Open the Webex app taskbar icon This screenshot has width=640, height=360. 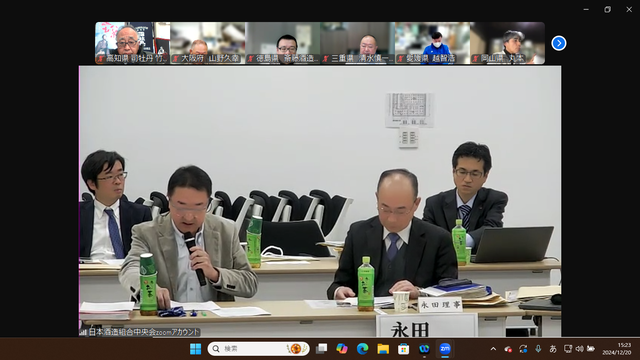pyautogui.click(x=424, y=349)
